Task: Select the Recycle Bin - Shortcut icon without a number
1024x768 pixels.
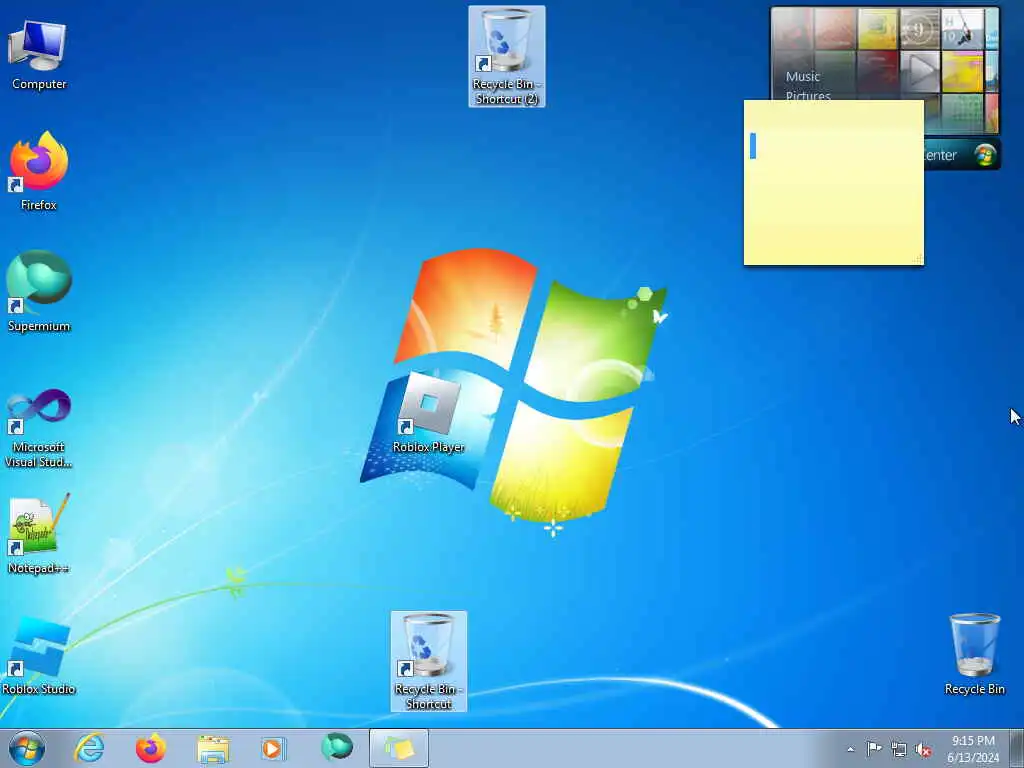Action: [x=428, y=662]
